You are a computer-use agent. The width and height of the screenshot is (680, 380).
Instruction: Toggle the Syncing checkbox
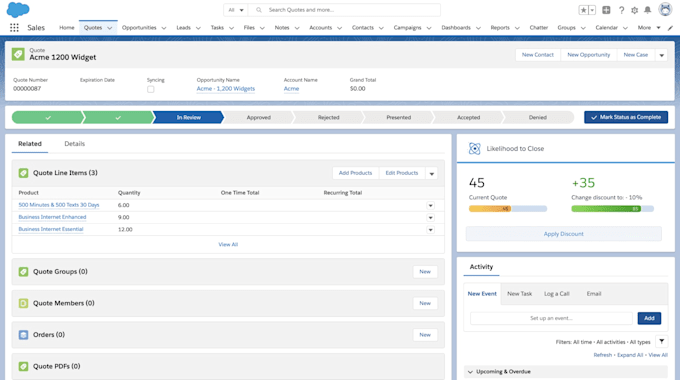[150, 89]
